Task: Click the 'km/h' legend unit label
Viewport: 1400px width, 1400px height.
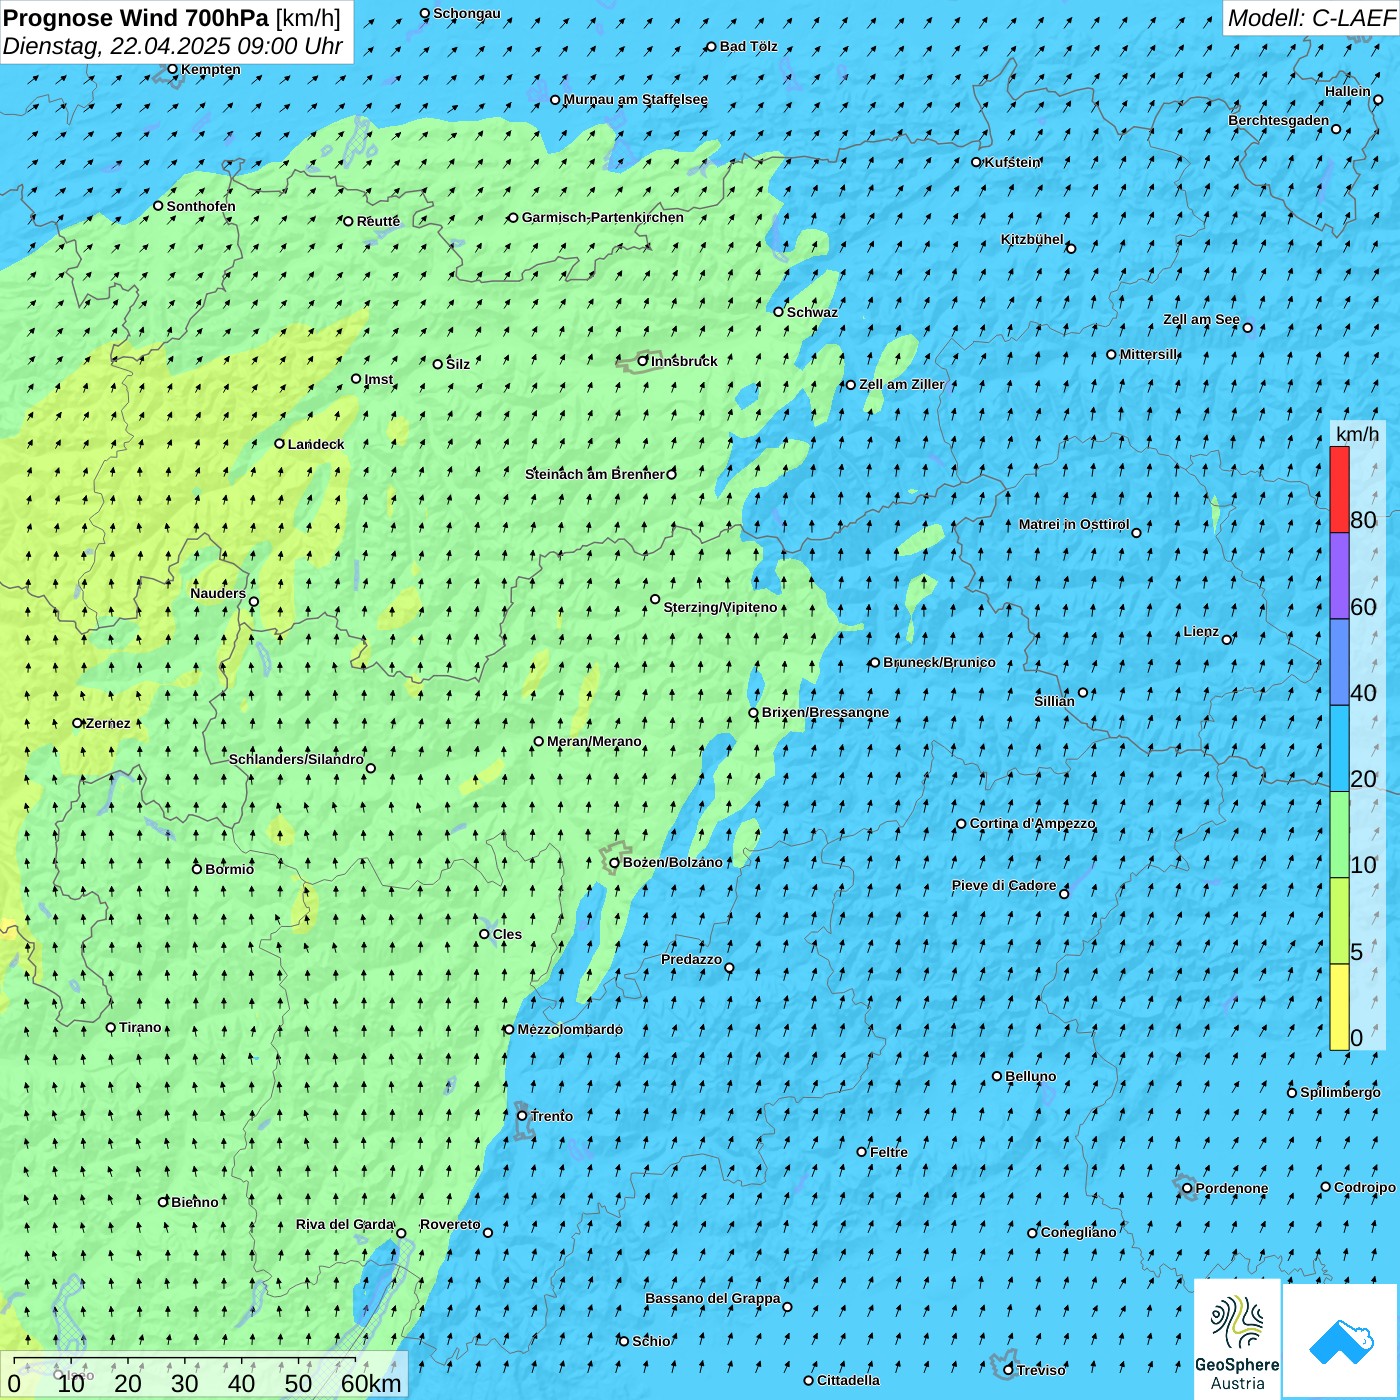Action: (1357, 434)
